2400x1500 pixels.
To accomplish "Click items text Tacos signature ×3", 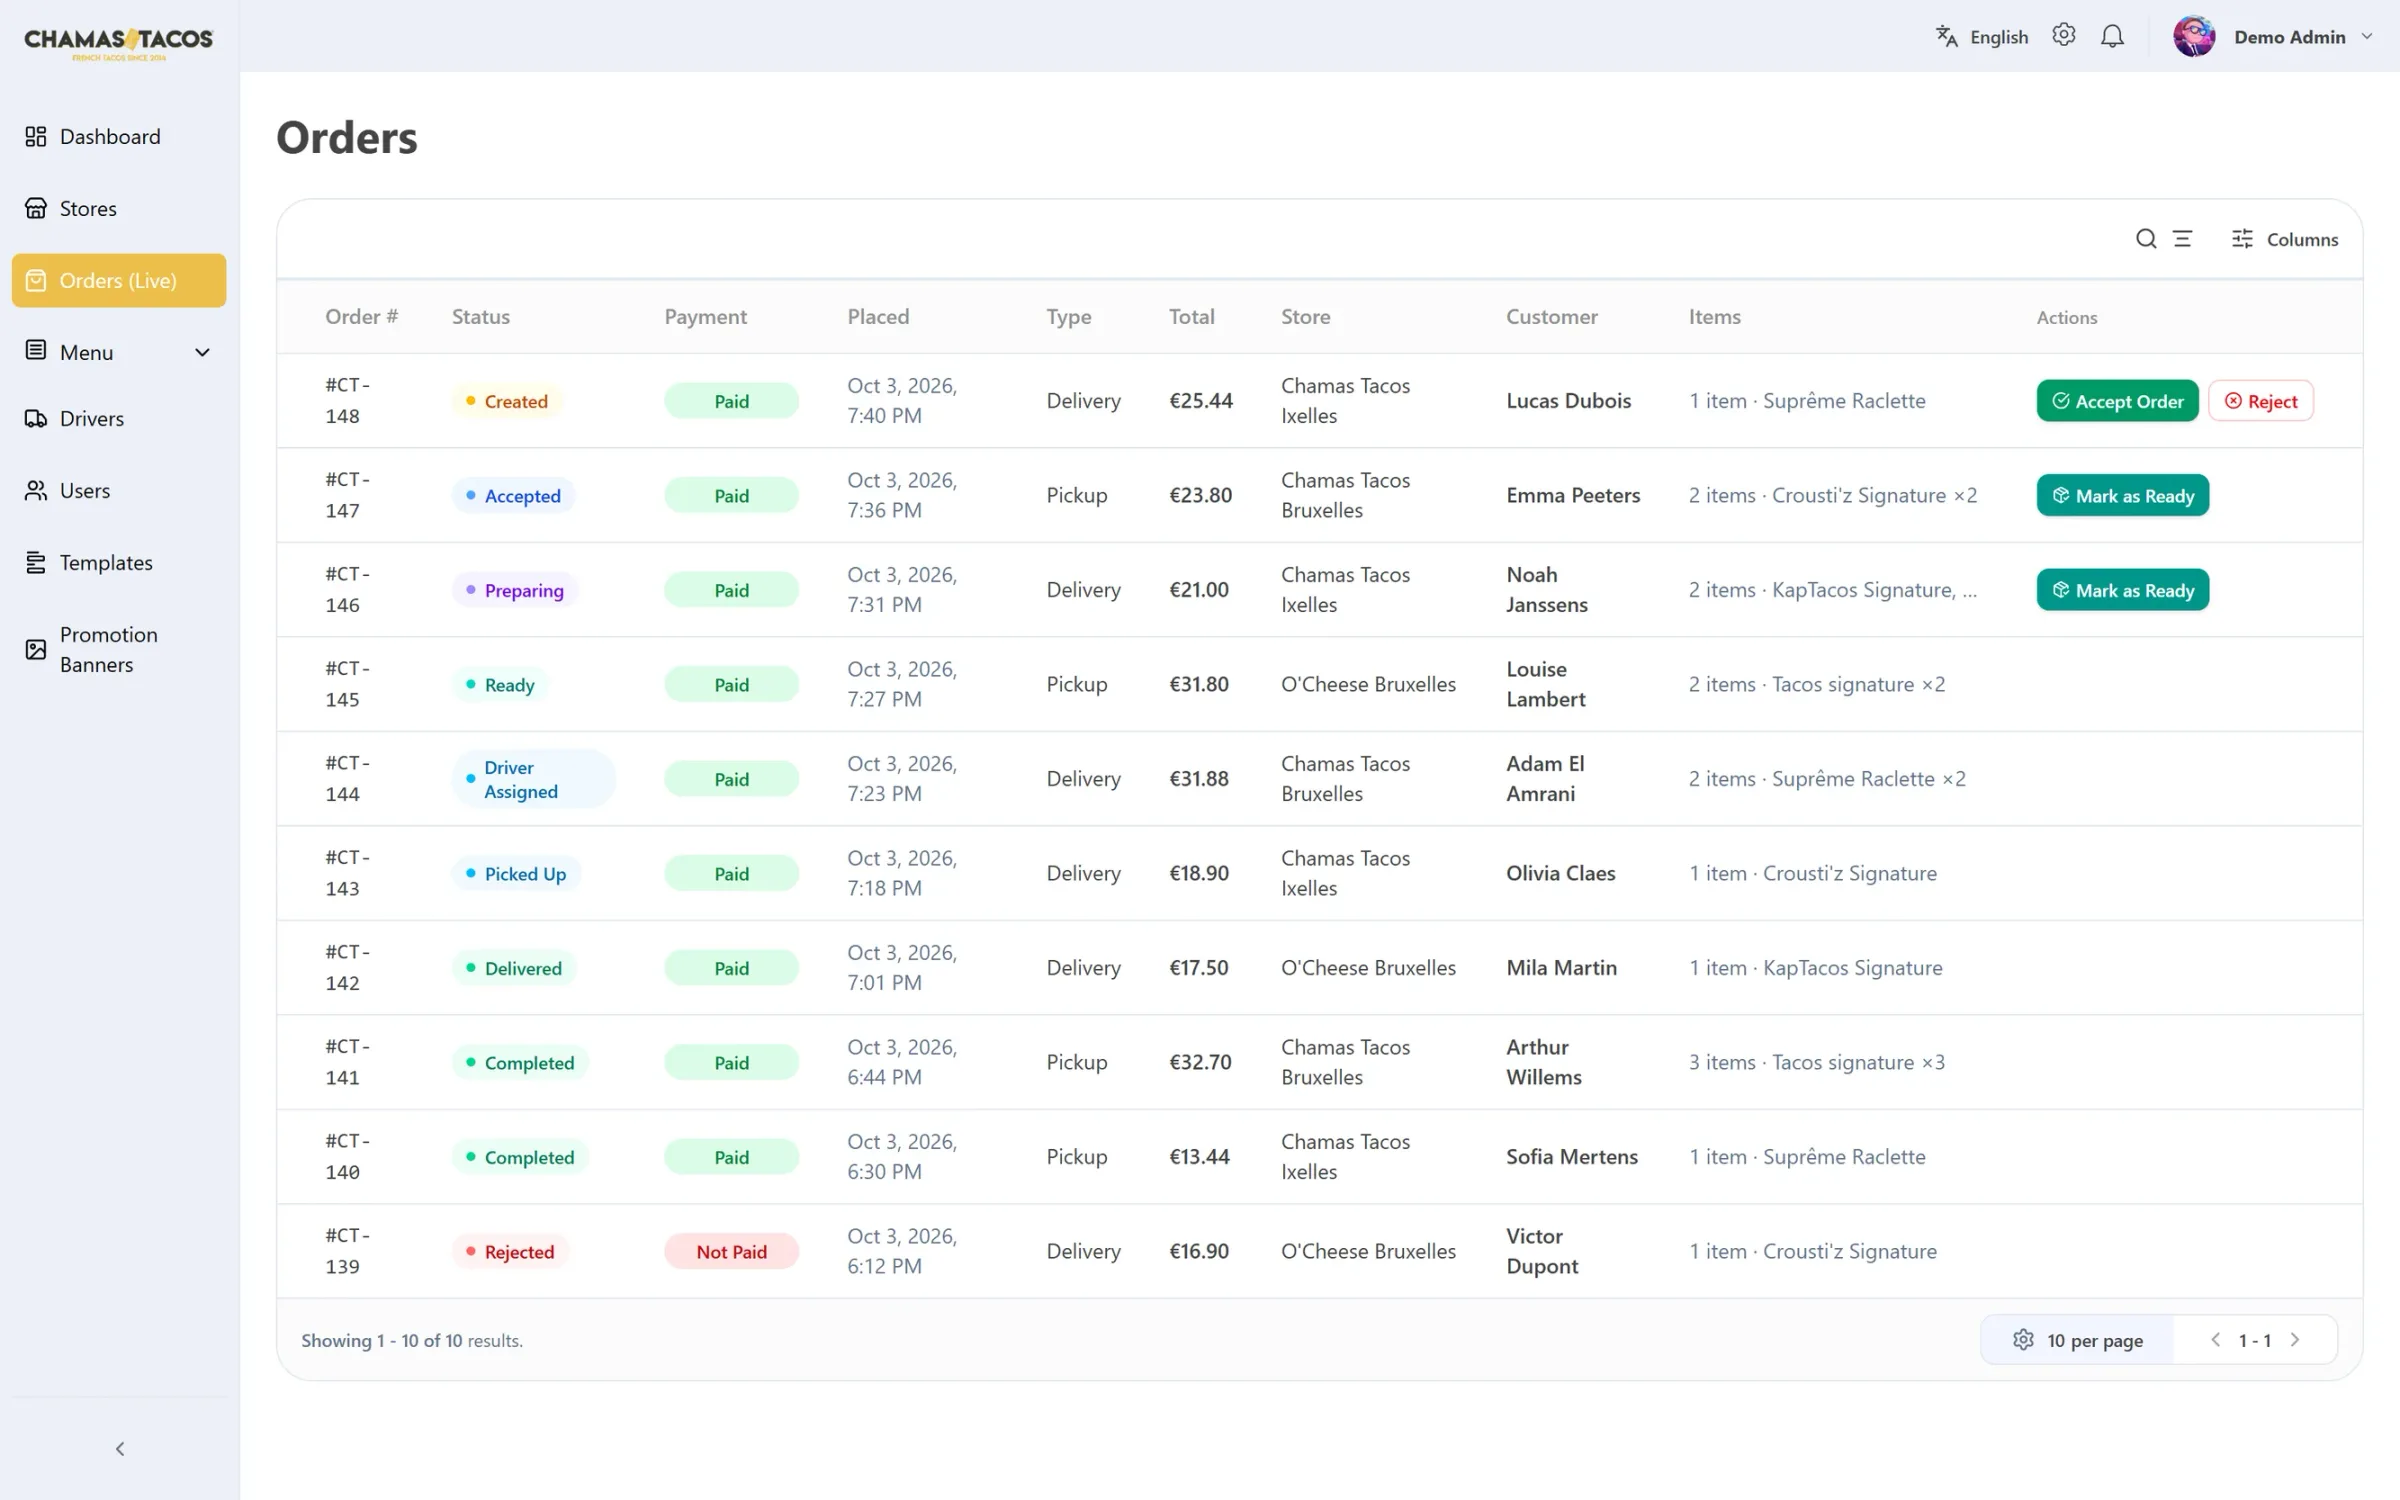I will (1858, 1062).
